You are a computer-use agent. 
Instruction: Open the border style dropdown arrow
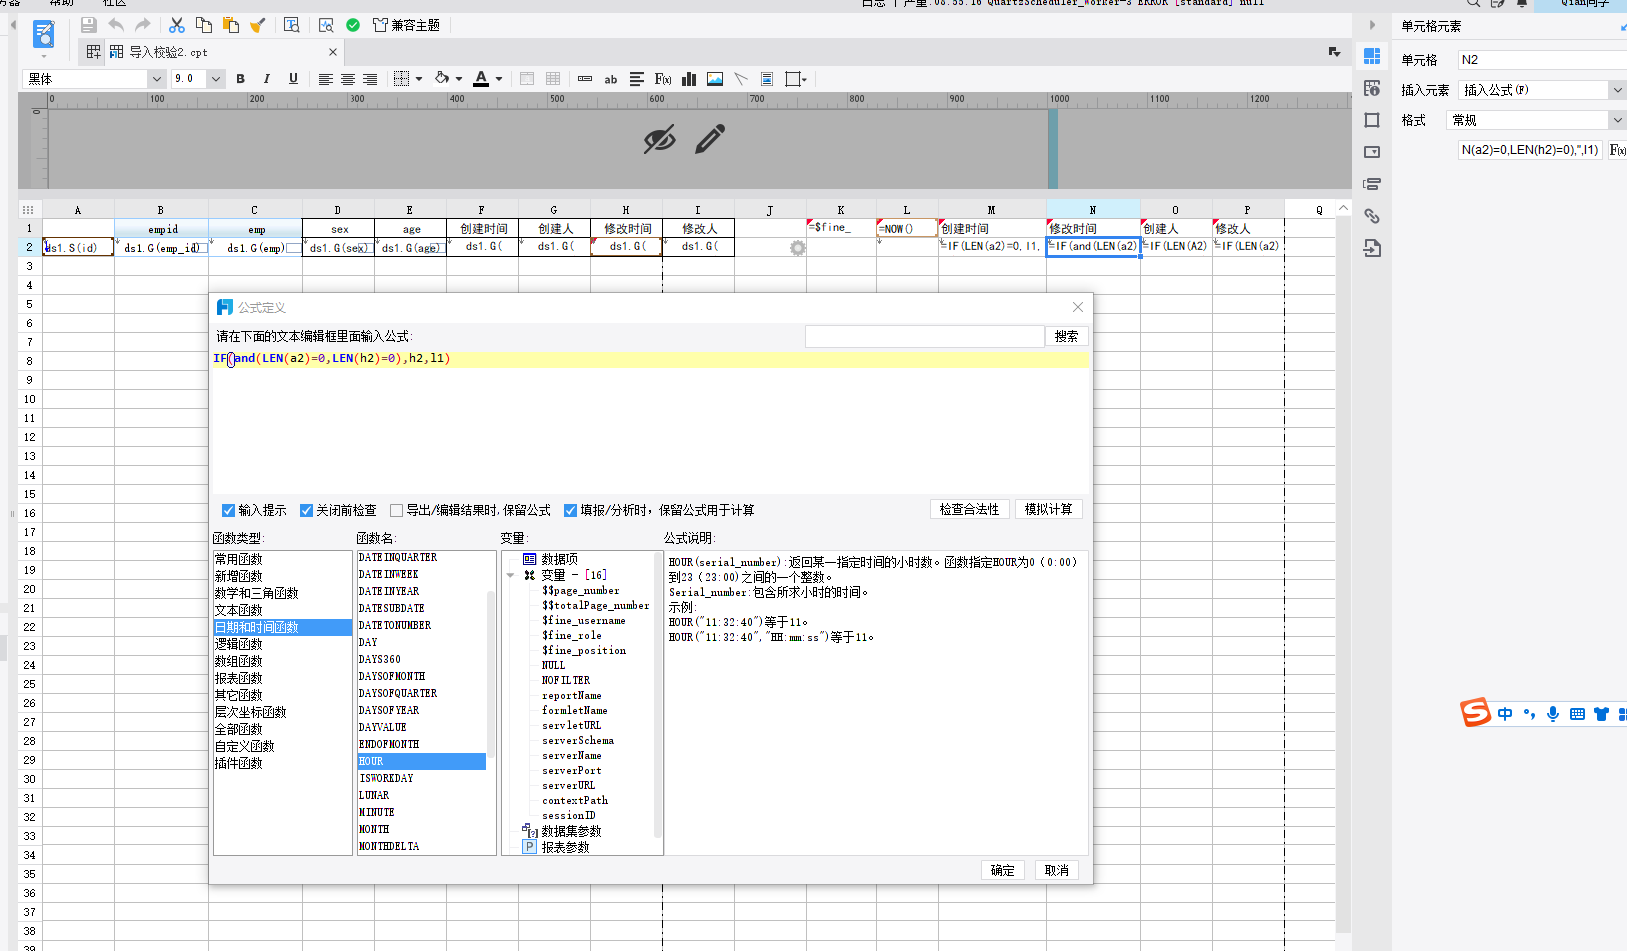[419, 79]
